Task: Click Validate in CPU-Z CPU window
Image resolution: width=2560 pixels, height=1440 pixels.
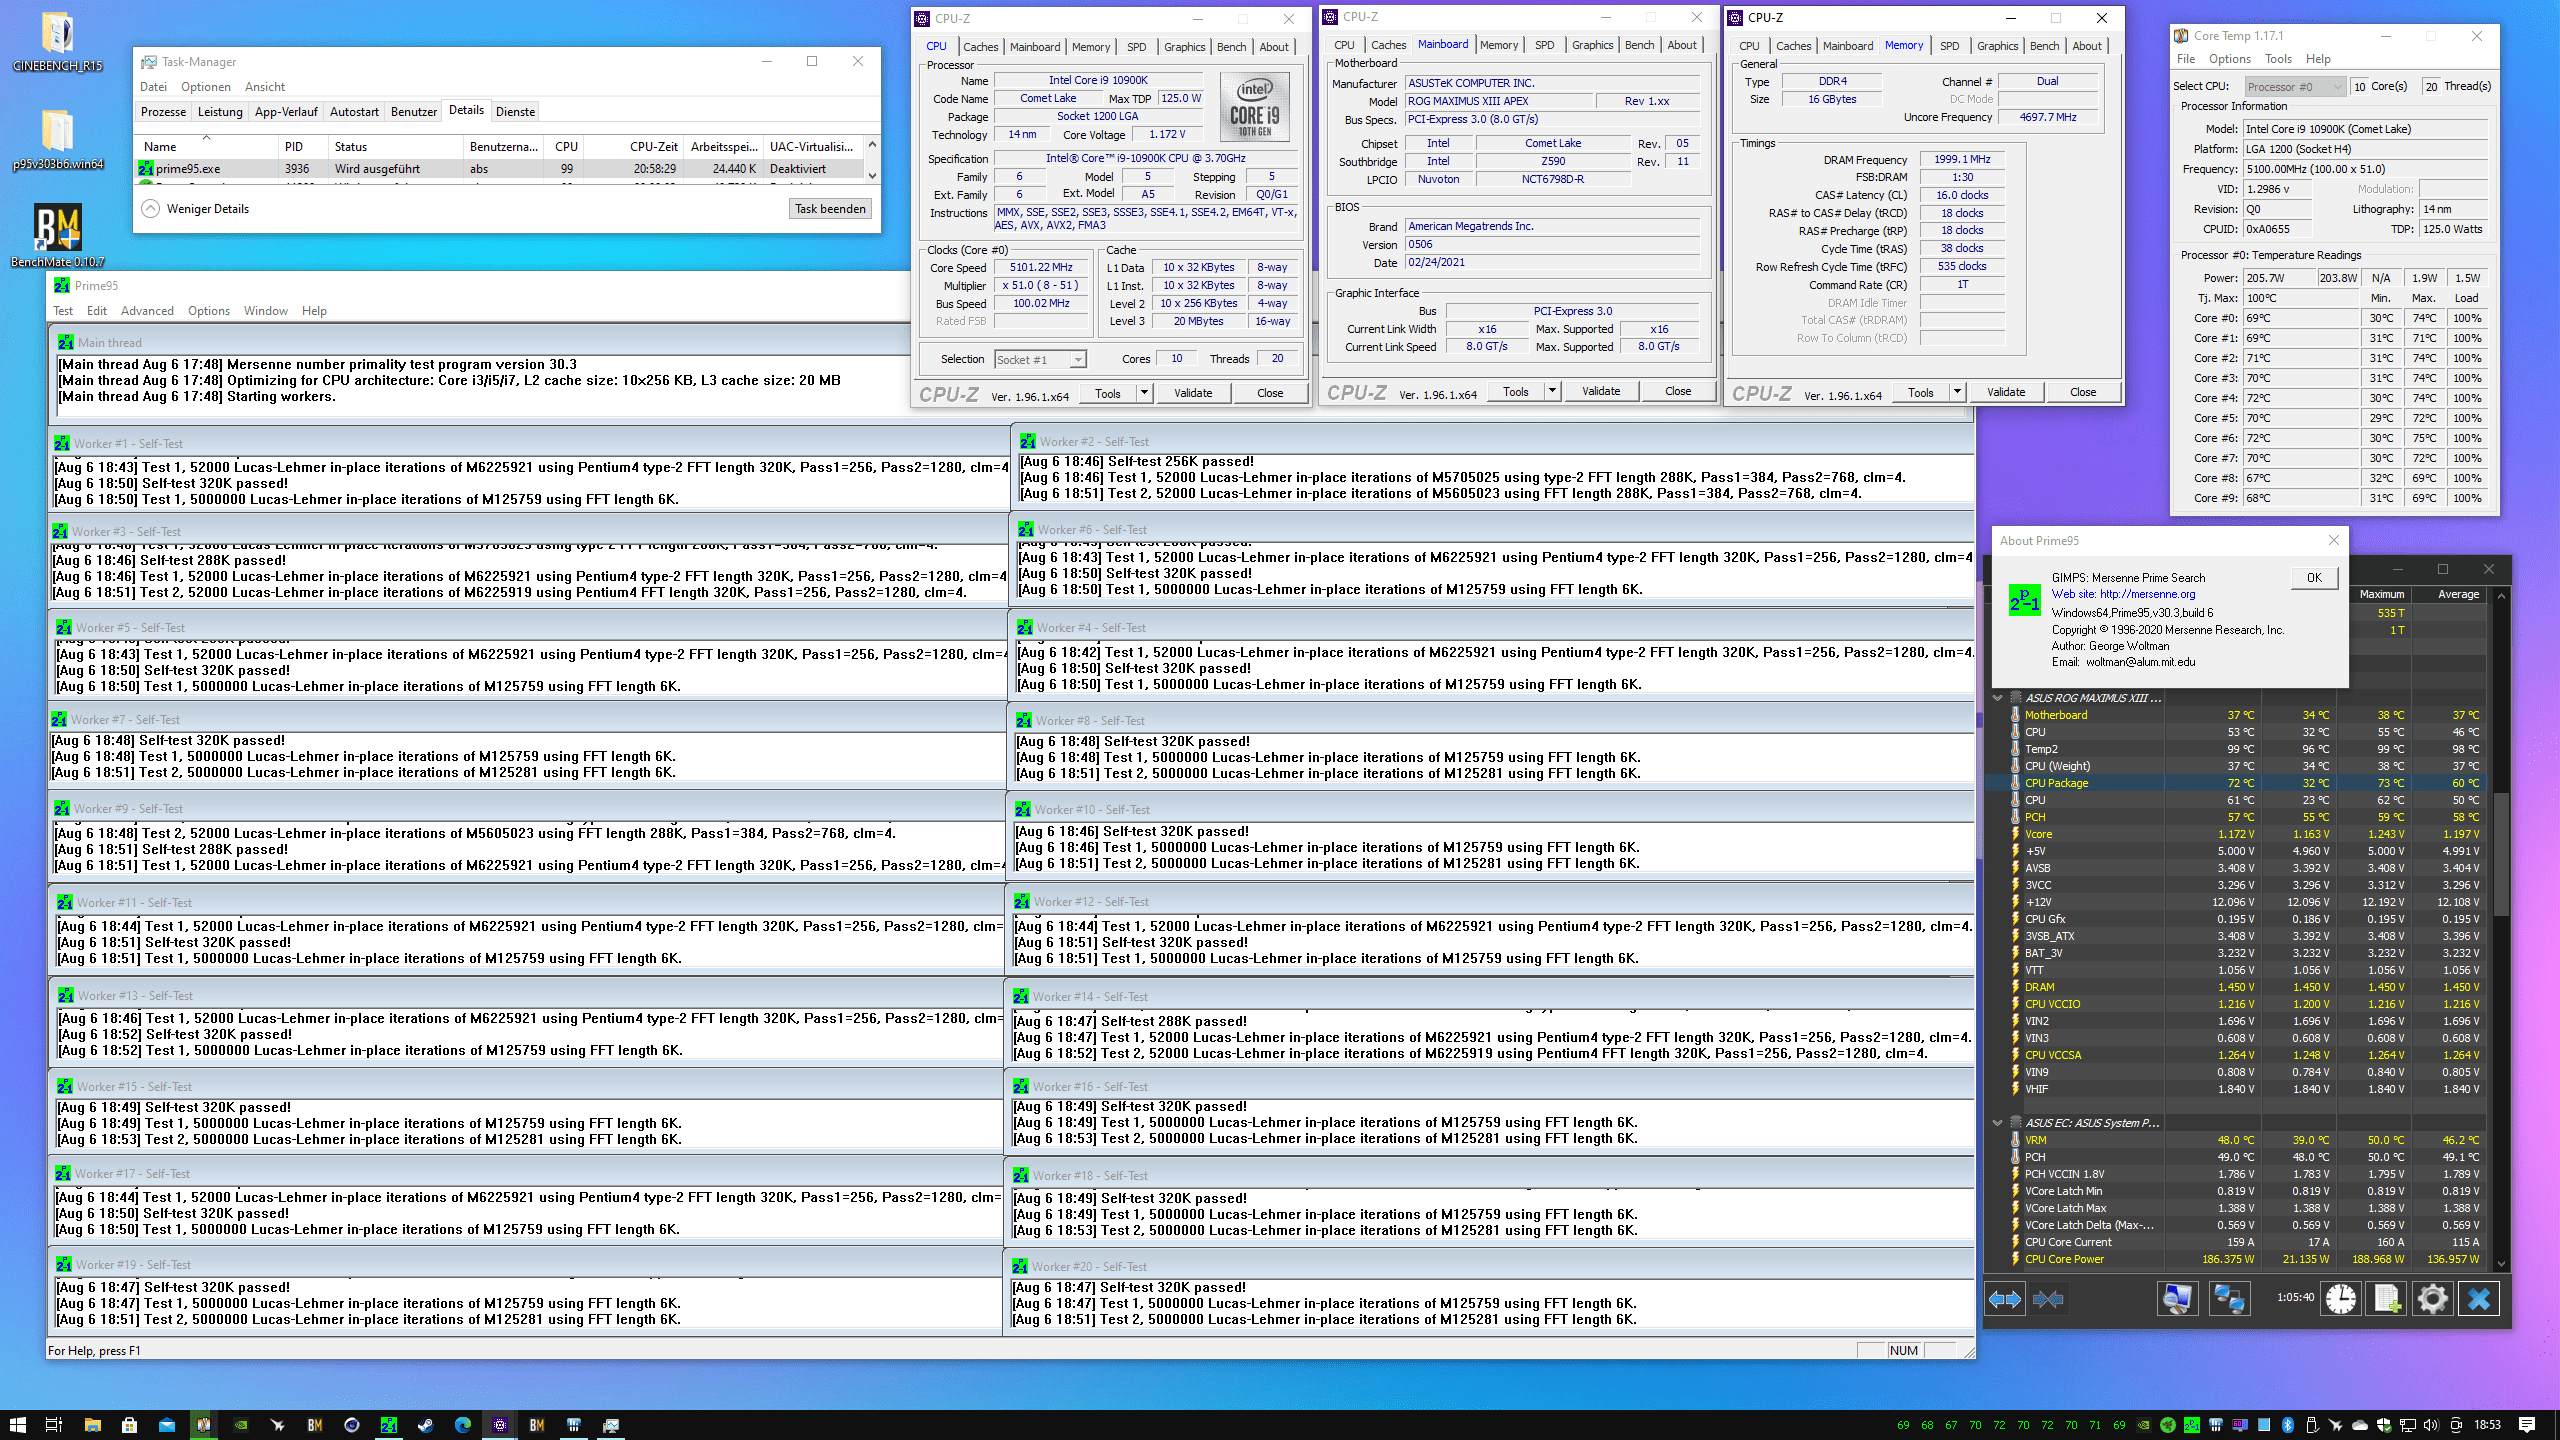Action: tap(1193, 393)
